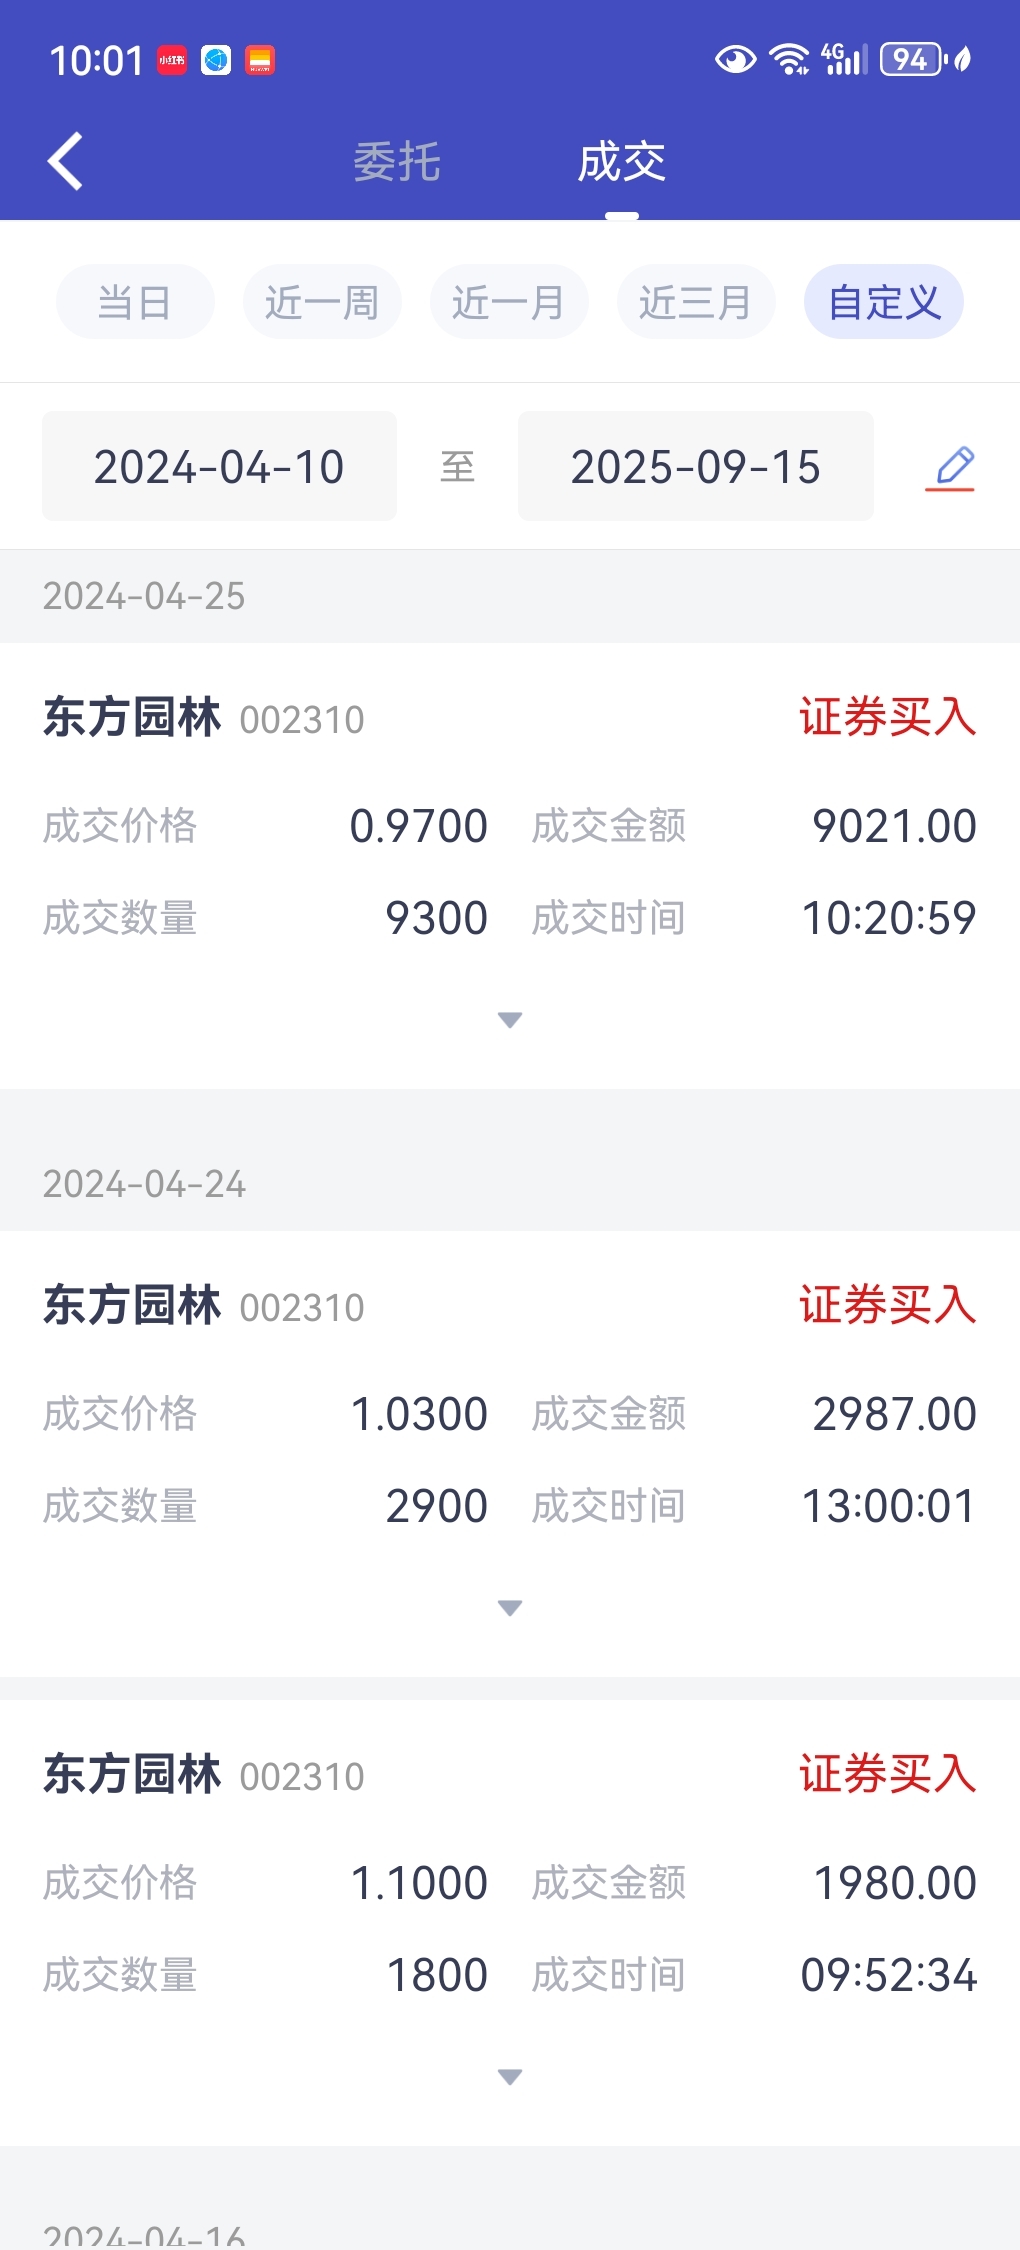
Task: Switch to the 委托 tab
Action: (397, 162)
